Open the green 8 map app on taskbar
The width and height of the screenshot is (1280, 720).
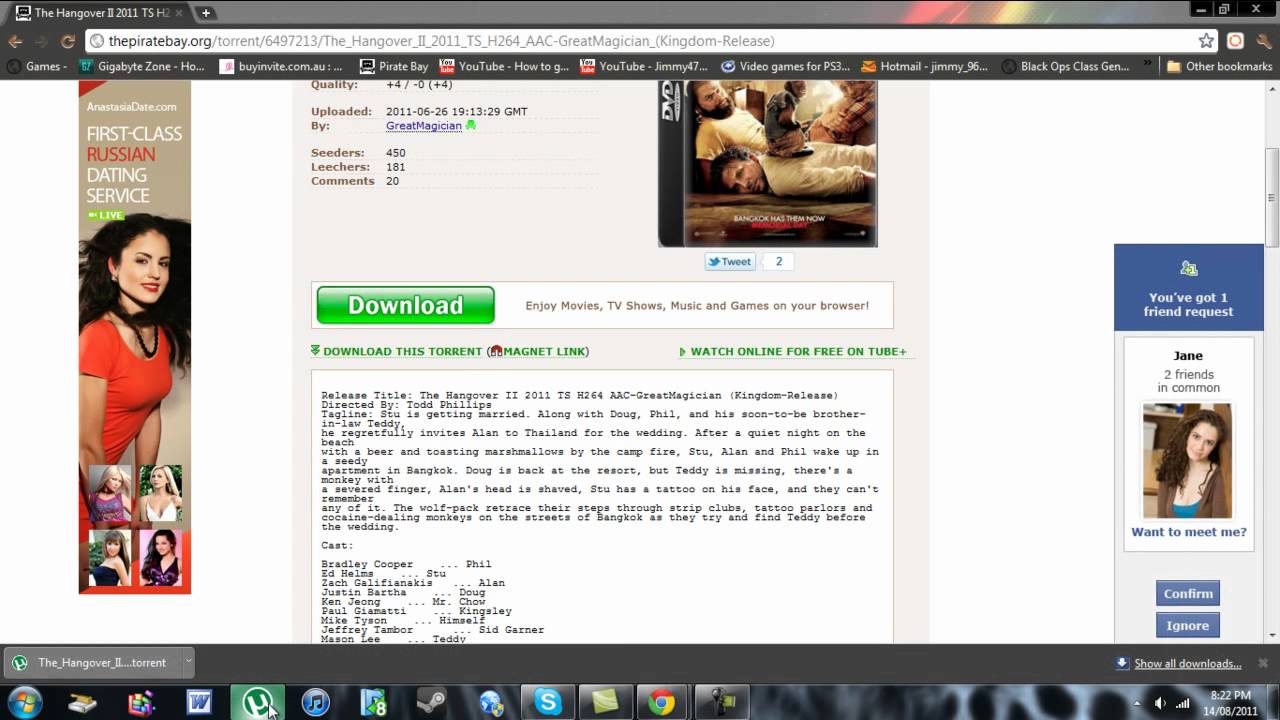click(373, 703)
